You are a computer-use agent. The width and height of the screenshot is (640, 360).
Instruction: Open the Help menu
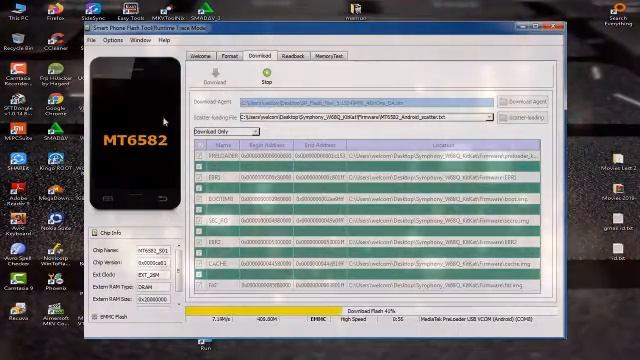[x=164, y=40]
